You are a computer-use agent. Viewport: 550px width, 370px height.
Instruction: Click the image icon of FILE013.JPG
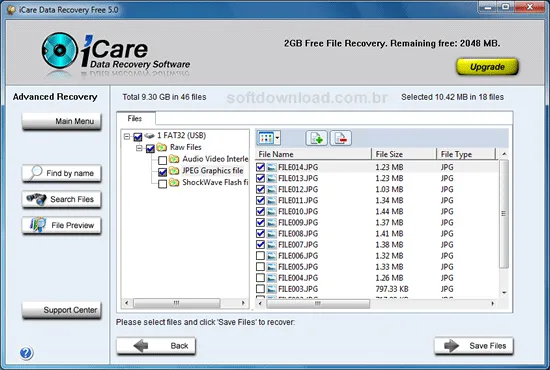pyautogui.click(x=271, y=179)
